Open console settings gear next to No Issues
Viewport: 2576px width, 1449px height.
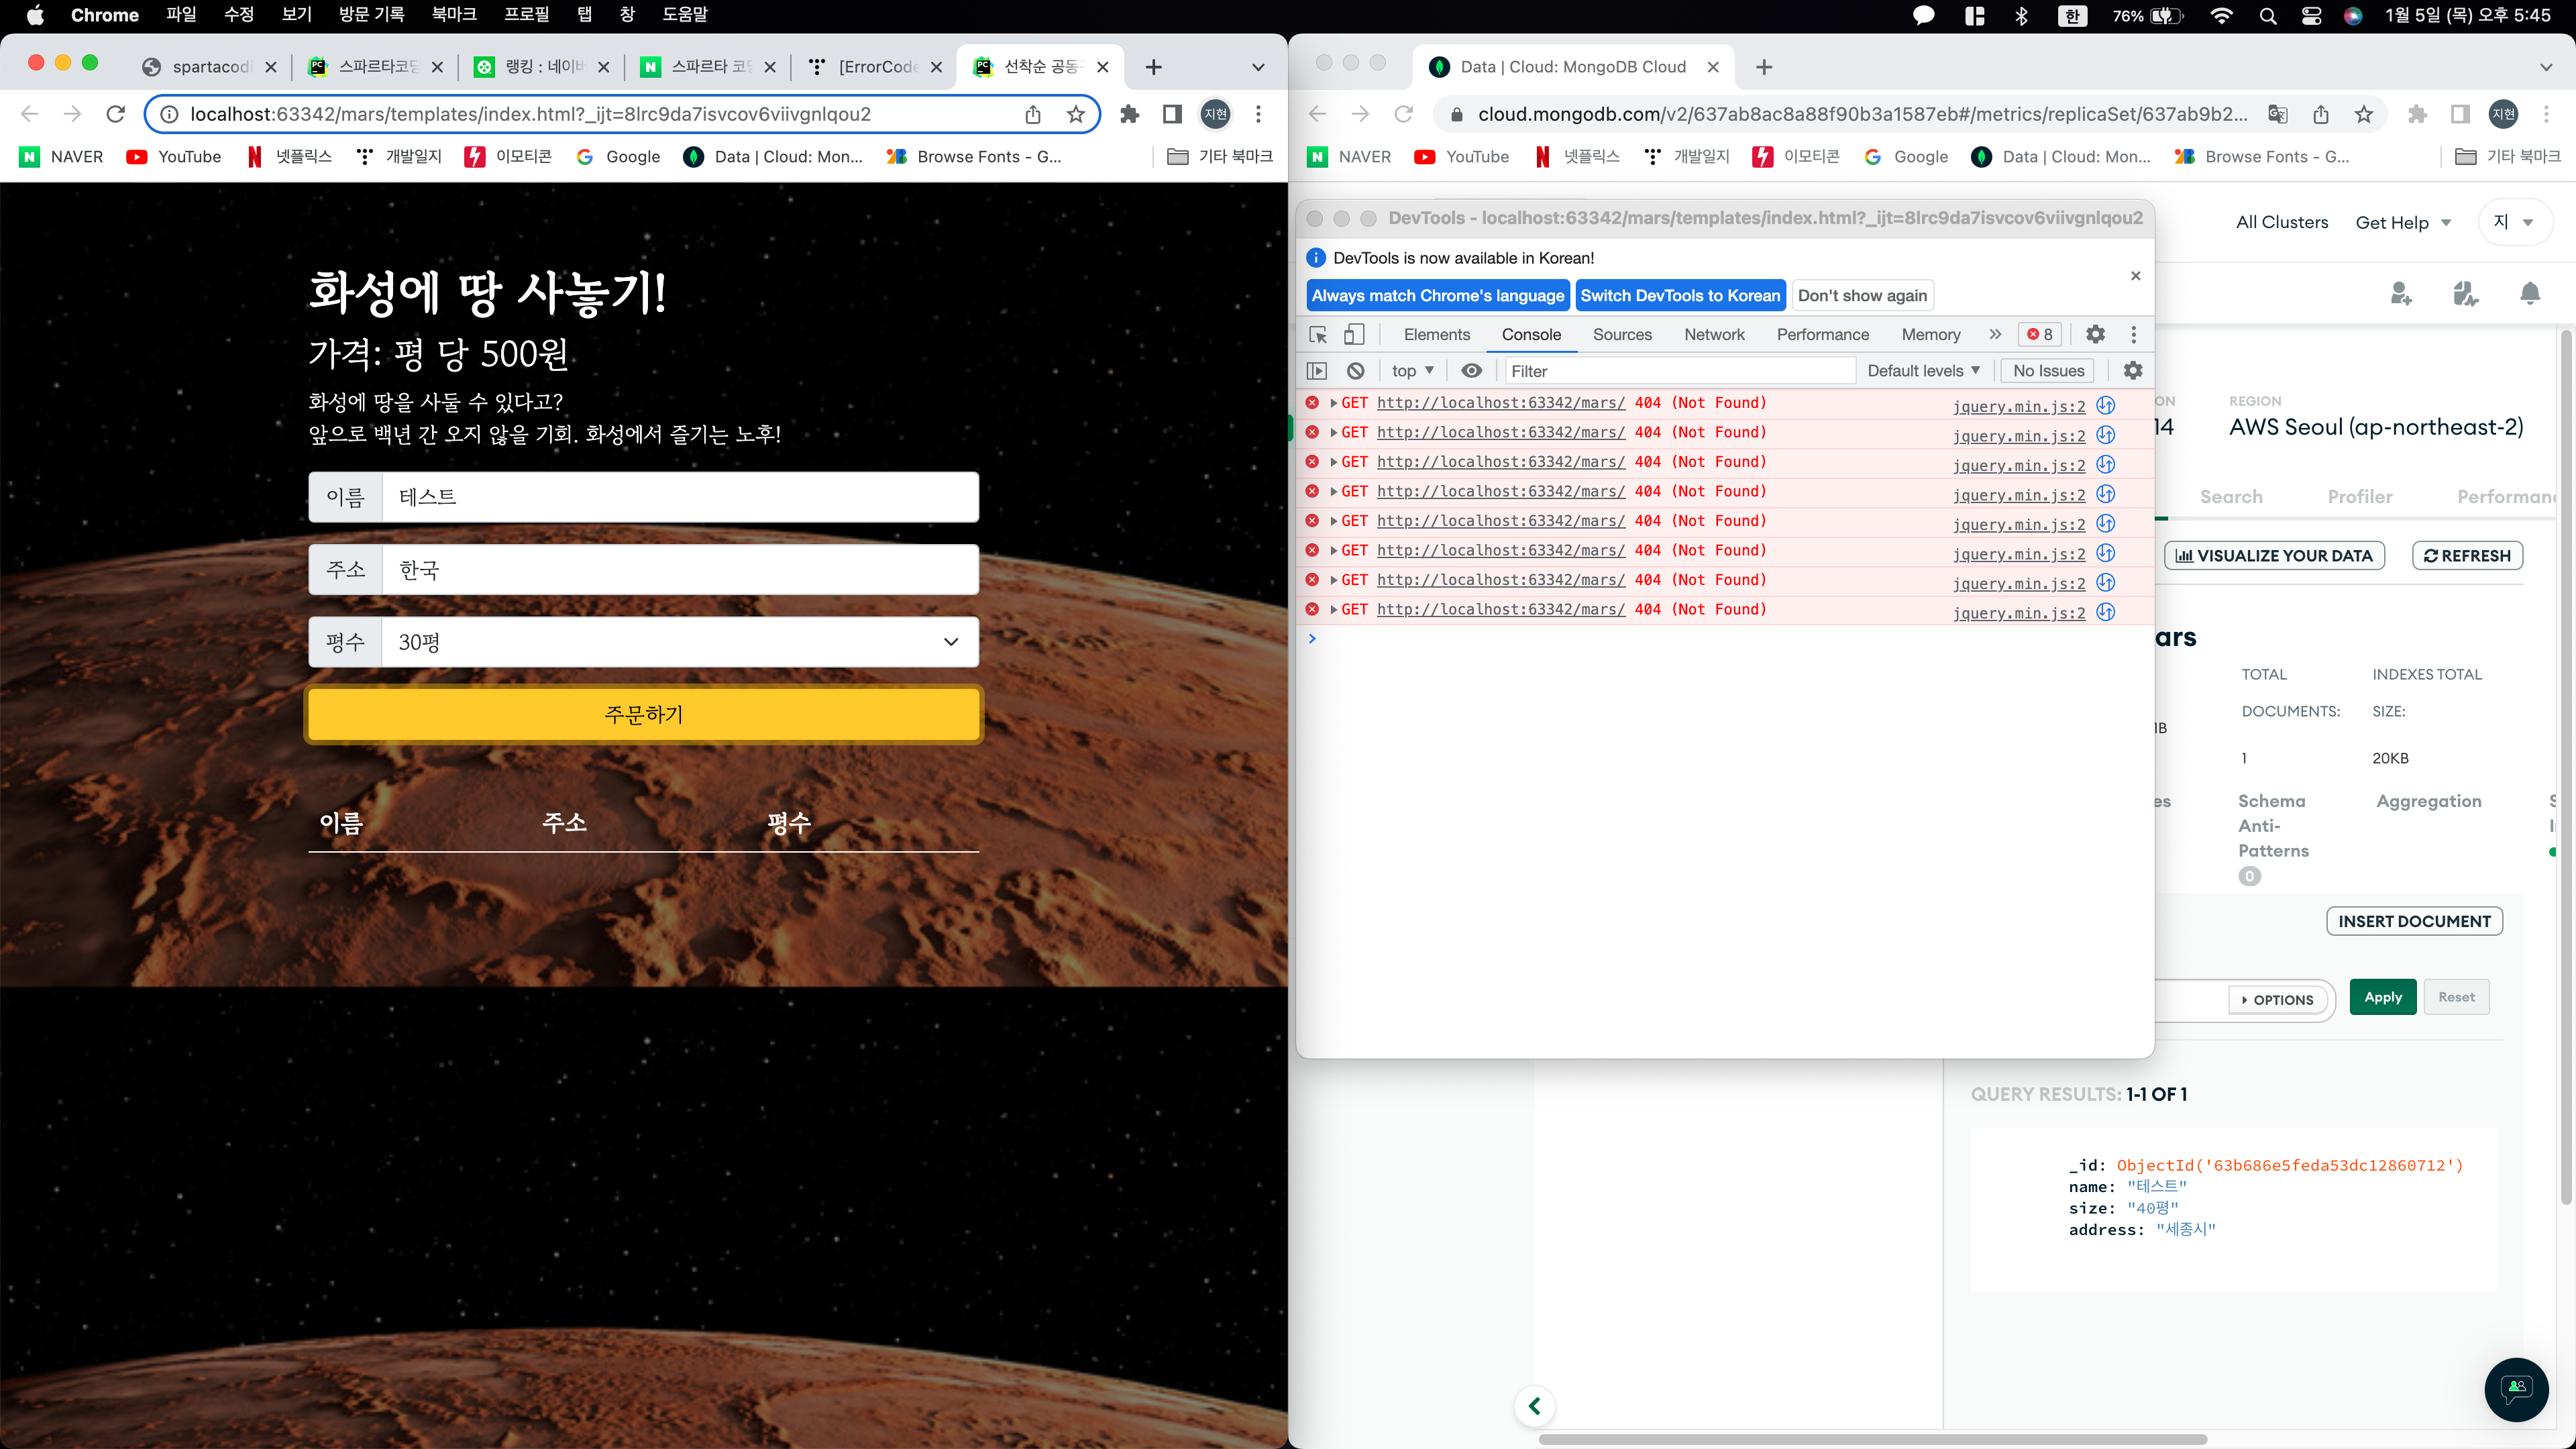(x=2133, y=371)
